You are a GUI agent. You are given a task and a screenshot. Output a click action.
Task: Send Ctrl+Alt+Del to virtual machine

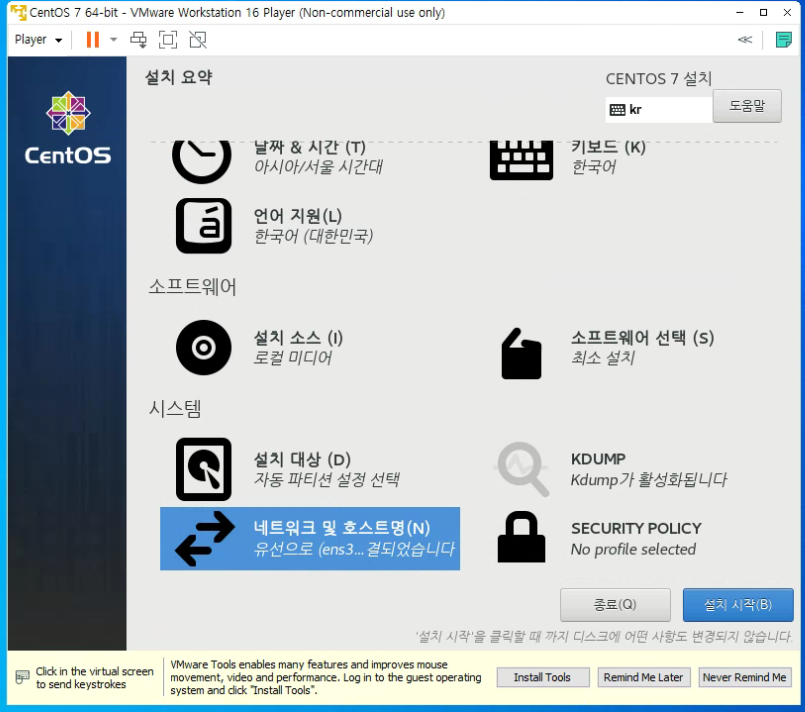coord(138,40)
